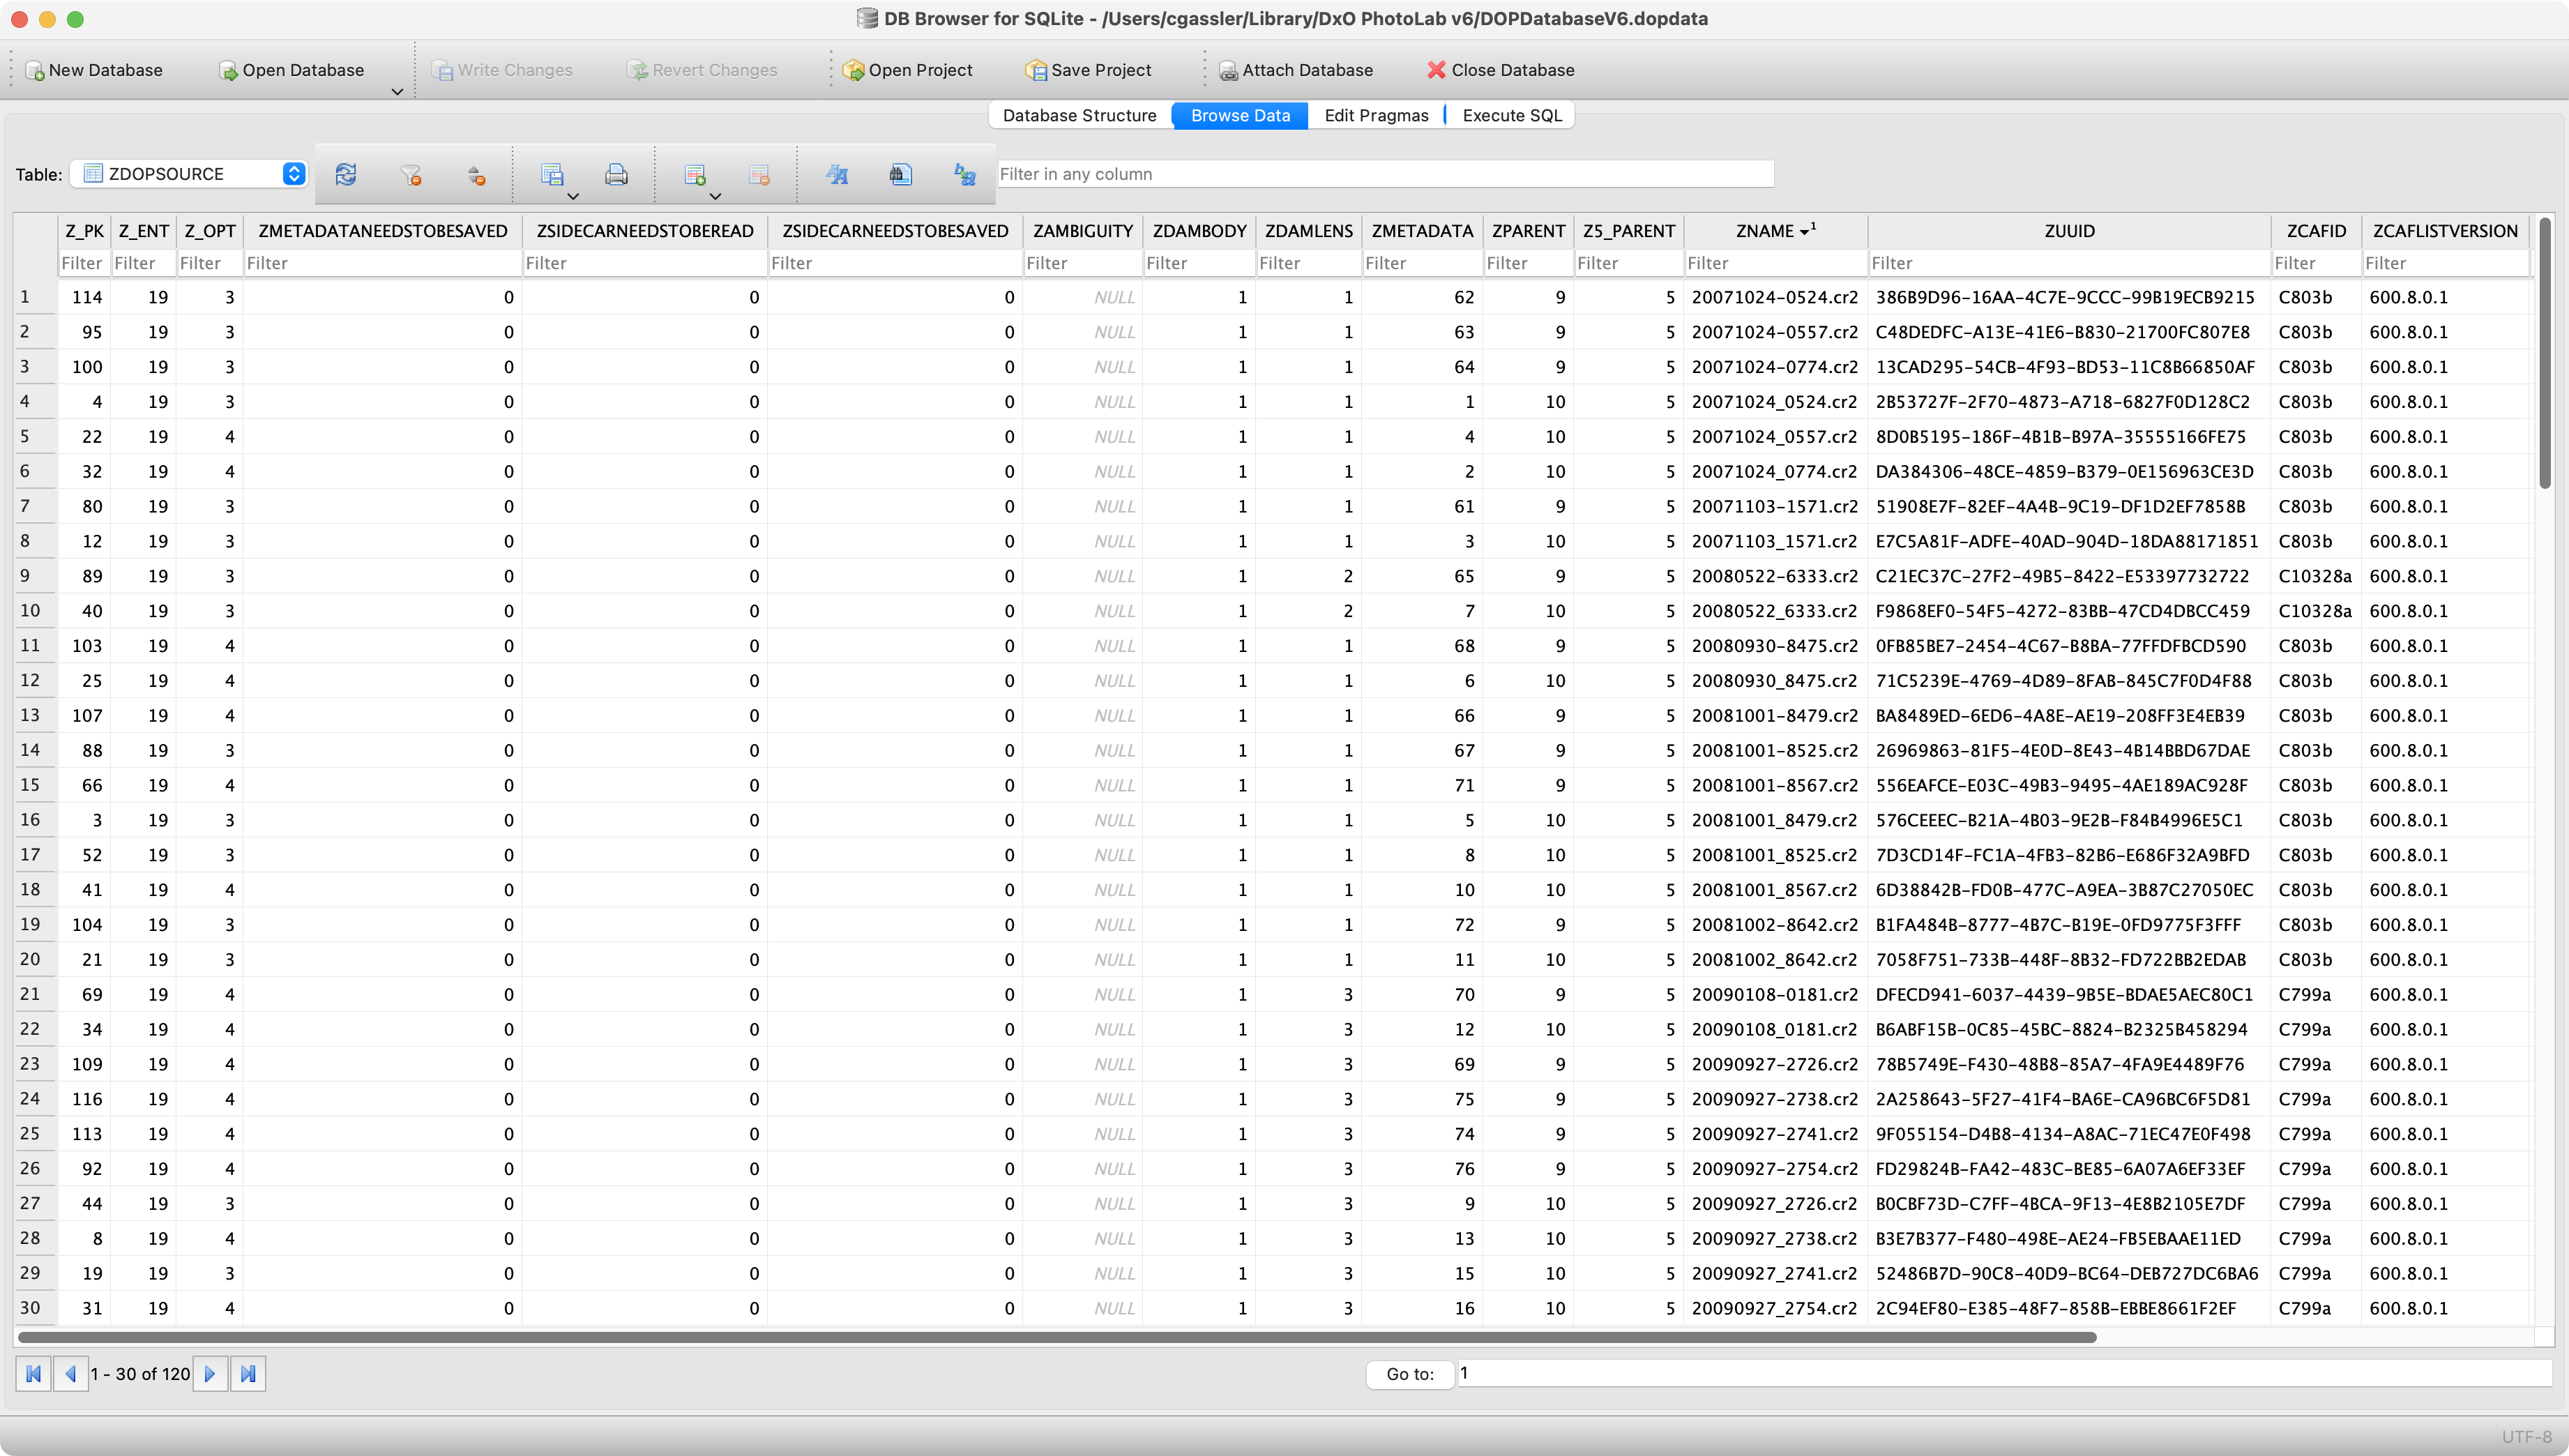Click the horizontal scrollbar of table
2569x1456 pixels.
[x=1056, y=1337]
